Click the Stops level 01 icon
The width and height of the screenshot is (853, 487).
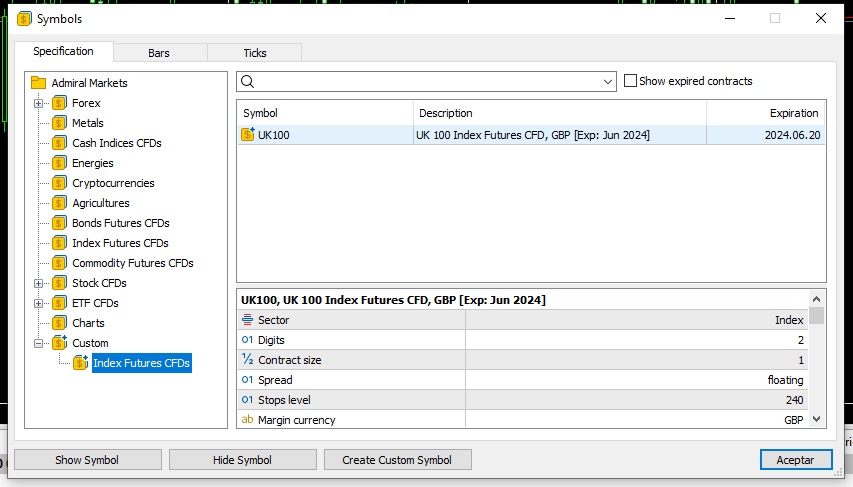[x=248, y=399]
